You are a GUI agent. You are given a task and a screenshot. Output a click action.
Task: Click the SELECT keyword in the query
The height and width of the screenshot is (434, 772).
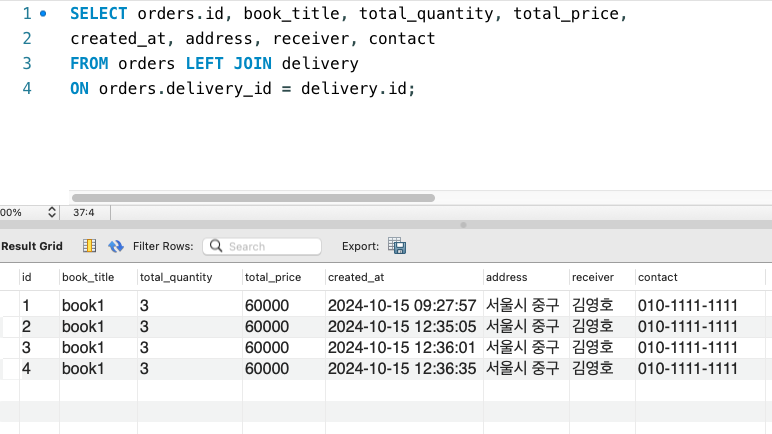tap(98, 14)
